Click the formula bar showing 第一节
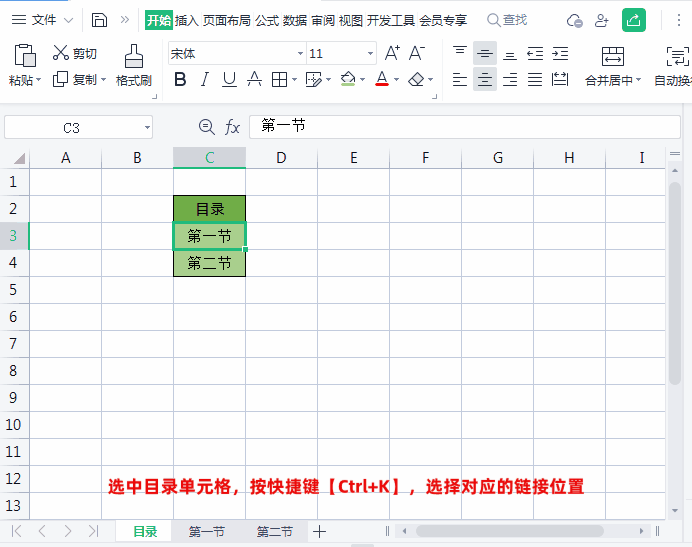 tap(465, 127)
